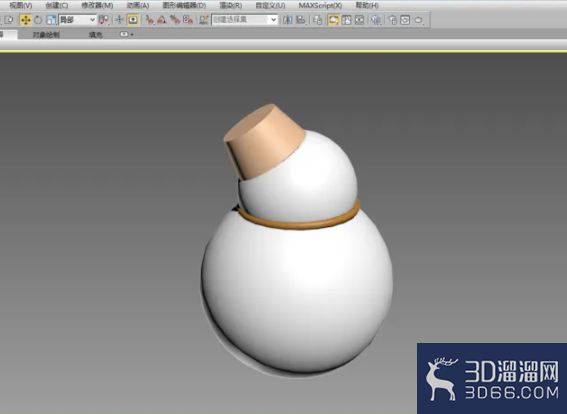Open the 局部 coordinate system dropdown
The image size is (567, 414).
coord(77,20)
